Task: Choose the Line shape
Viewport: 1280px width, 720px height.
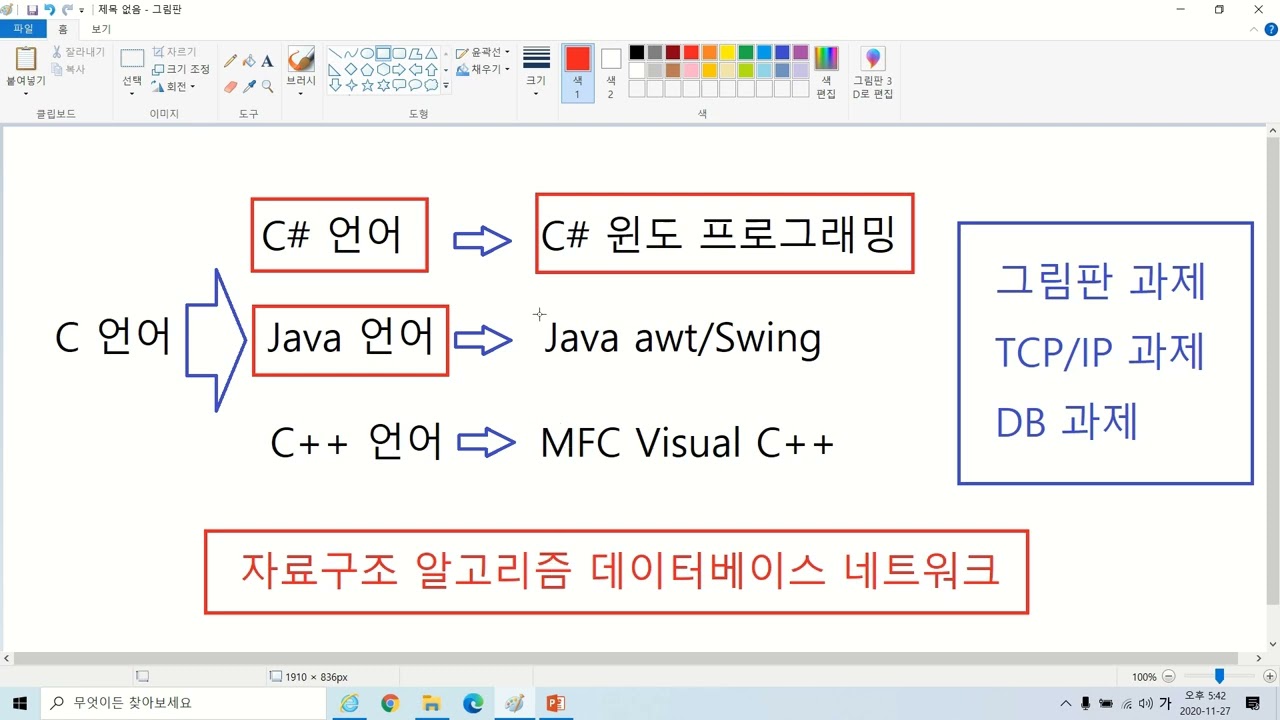Action: pos(335,54)
